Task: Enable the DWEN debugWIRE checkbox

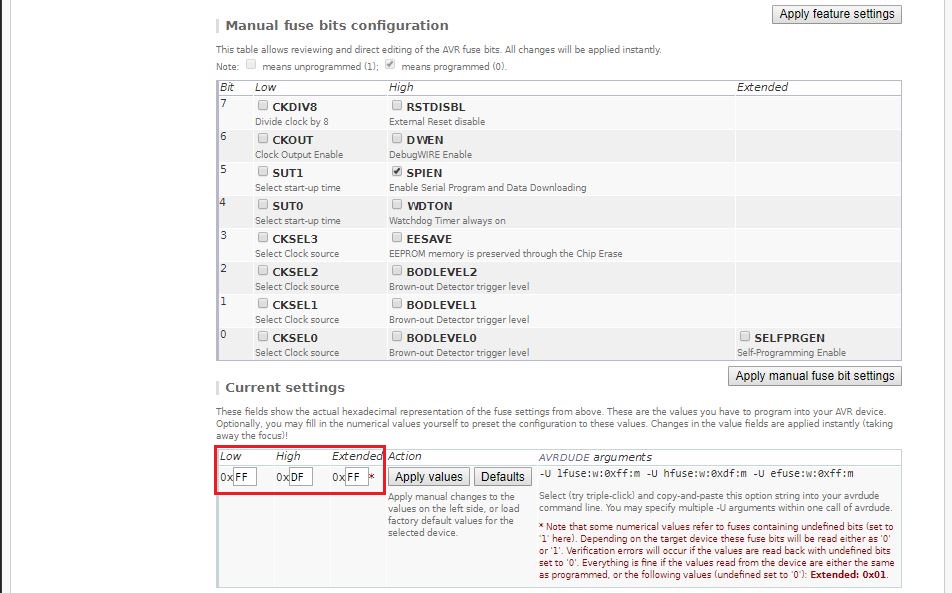Action: click(x=397, y=139)
